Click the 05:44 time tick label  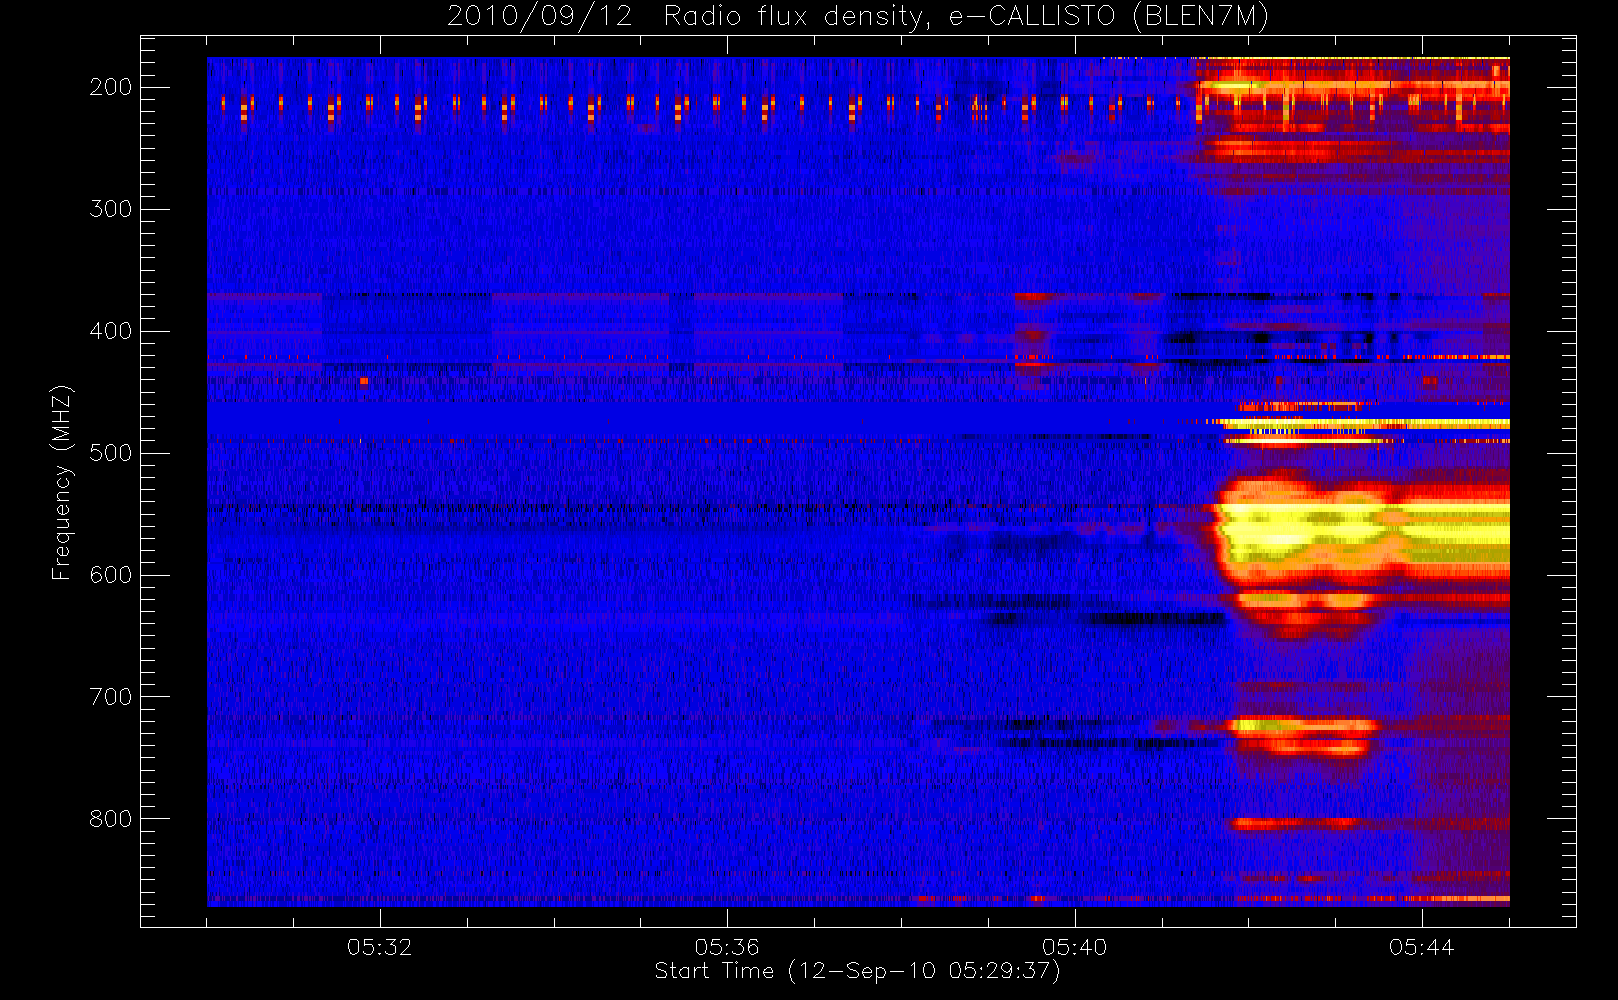click(x=1421, y=946)
